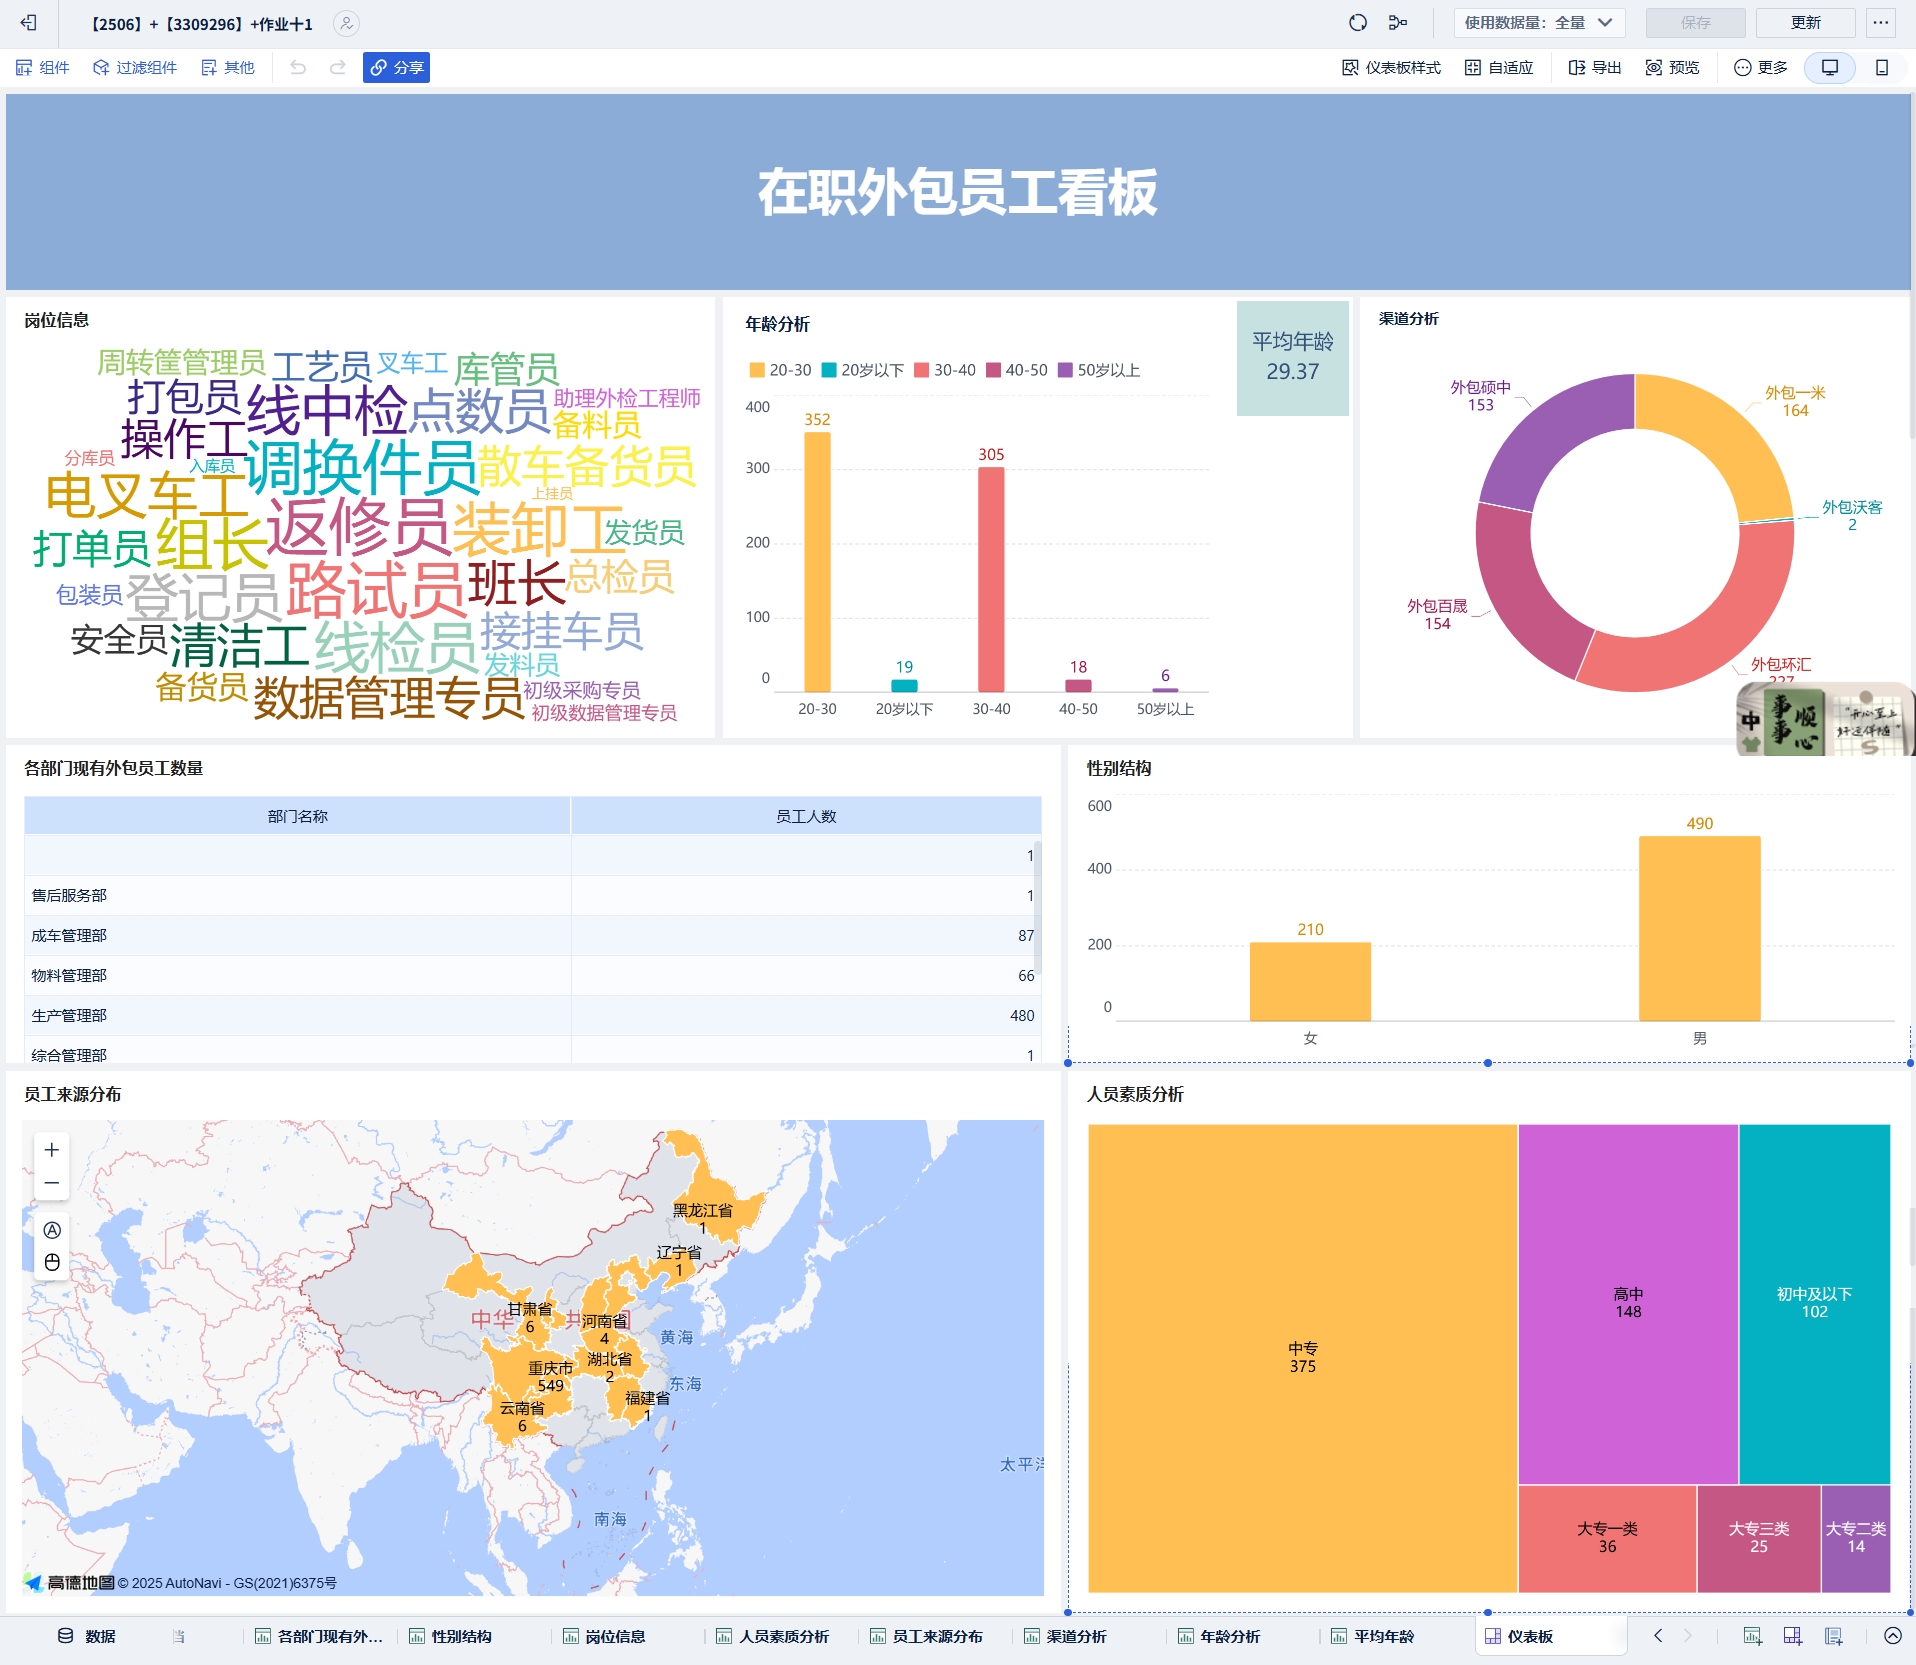Click the map zoom in plus button
The image size is (1916, 1665).
pyautogui.click(x=52, y=1150)
